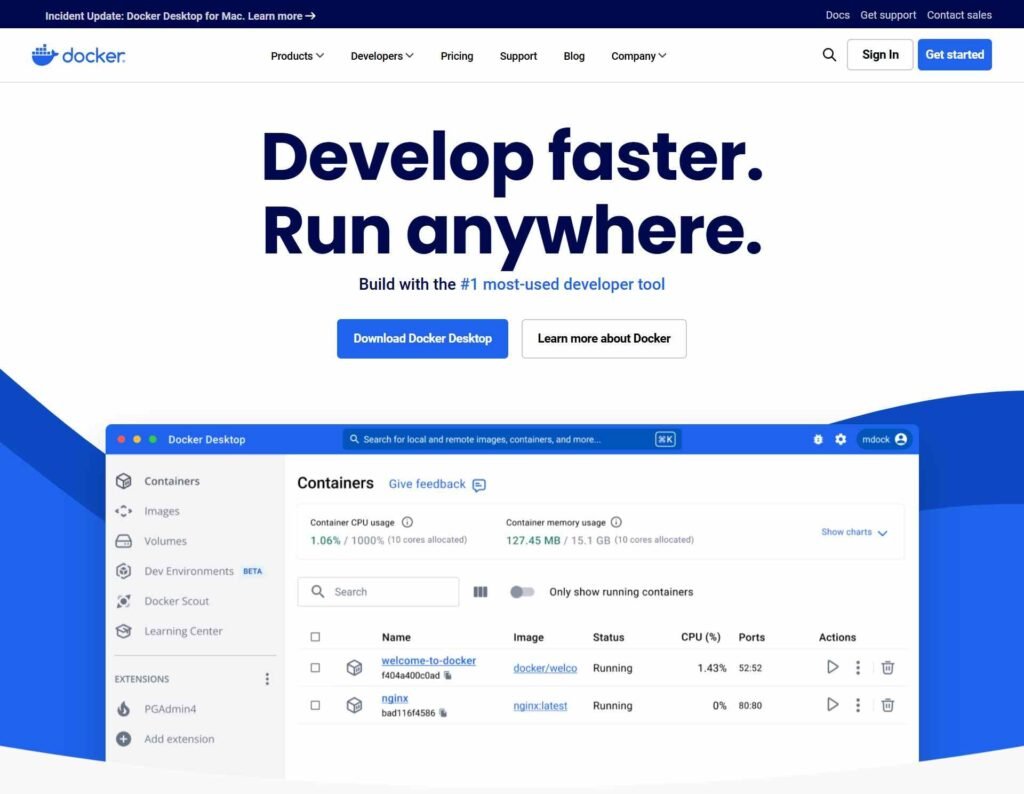Expand the Products dropdown menu
This screenshot has width=1024, height=794.
point(297,56)
